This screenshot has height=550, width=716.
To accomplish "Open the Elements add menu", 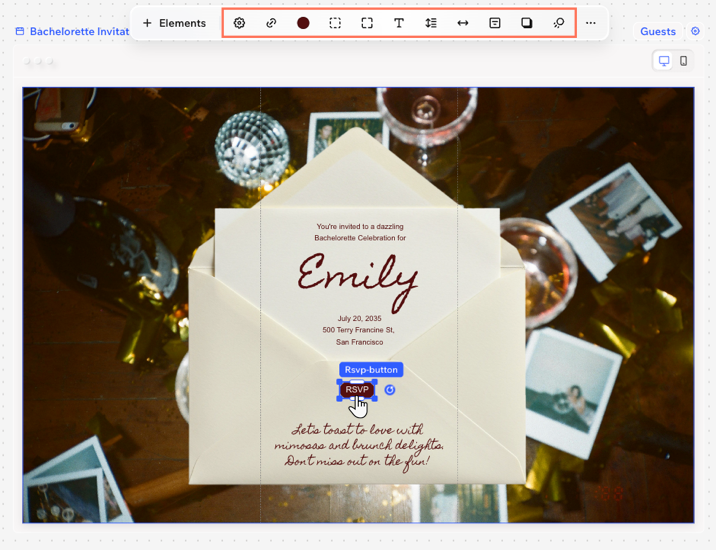I will (174, 23).
